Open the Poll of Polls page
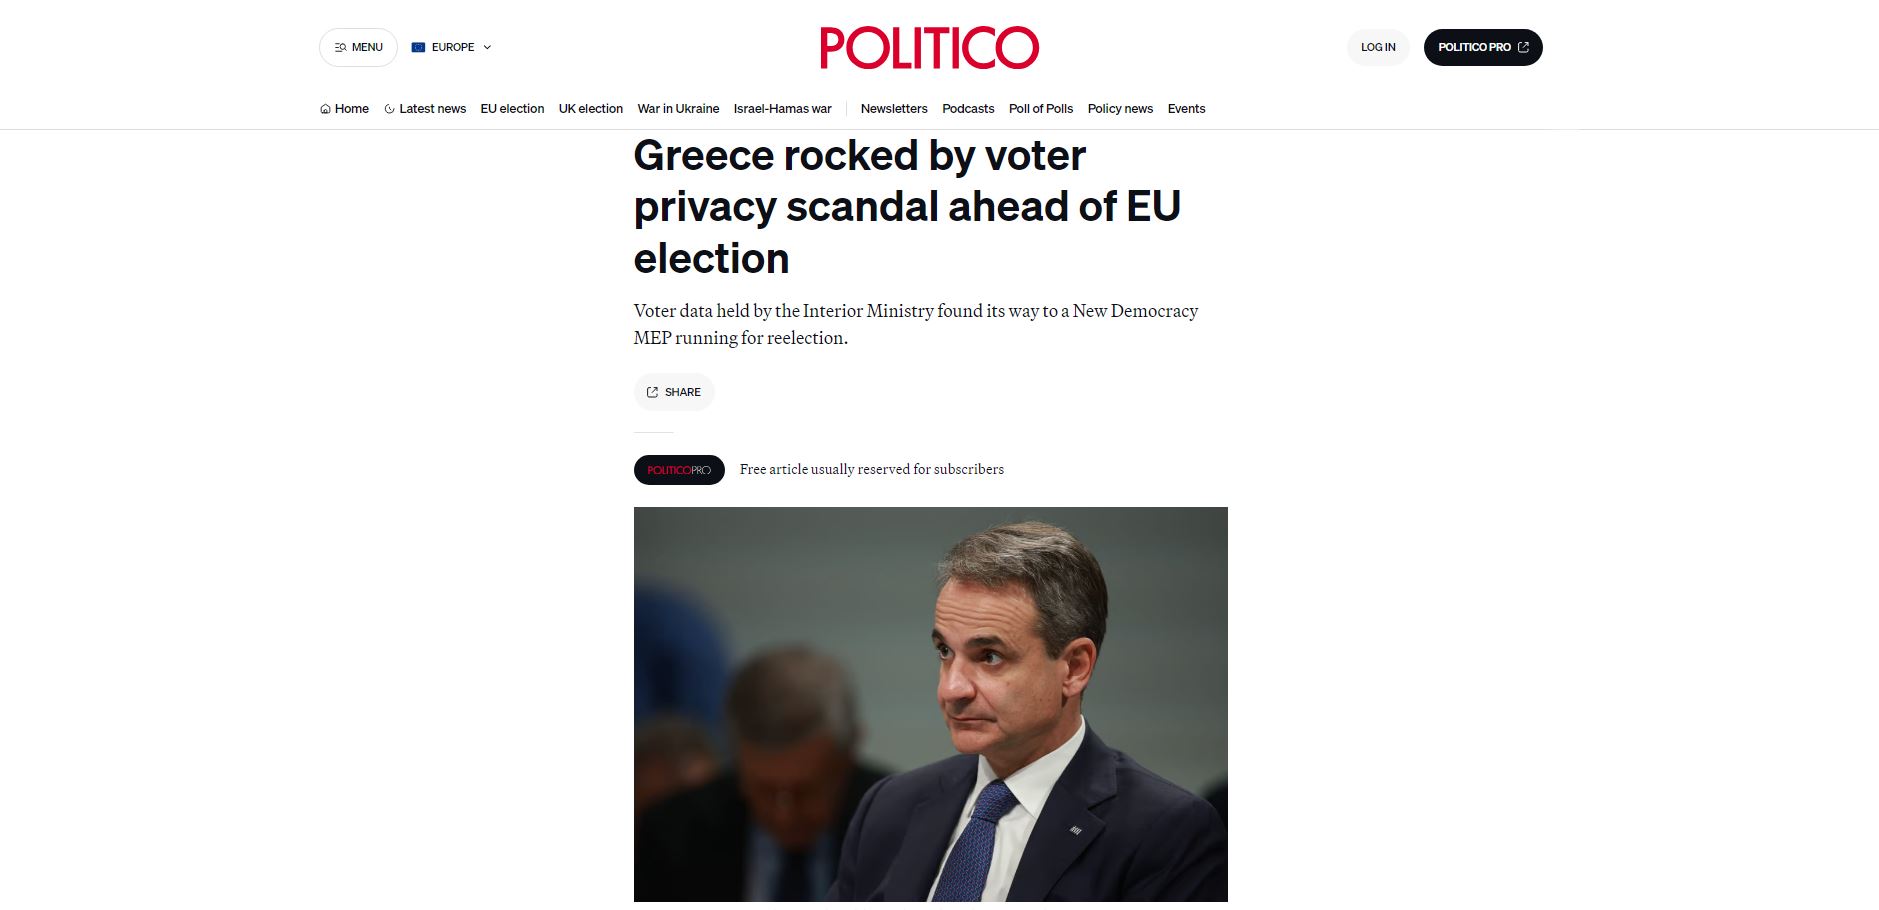 1040,108
